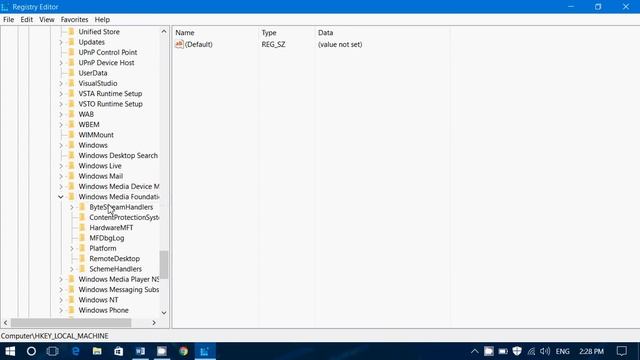Open the View menu

click(47, 20)
